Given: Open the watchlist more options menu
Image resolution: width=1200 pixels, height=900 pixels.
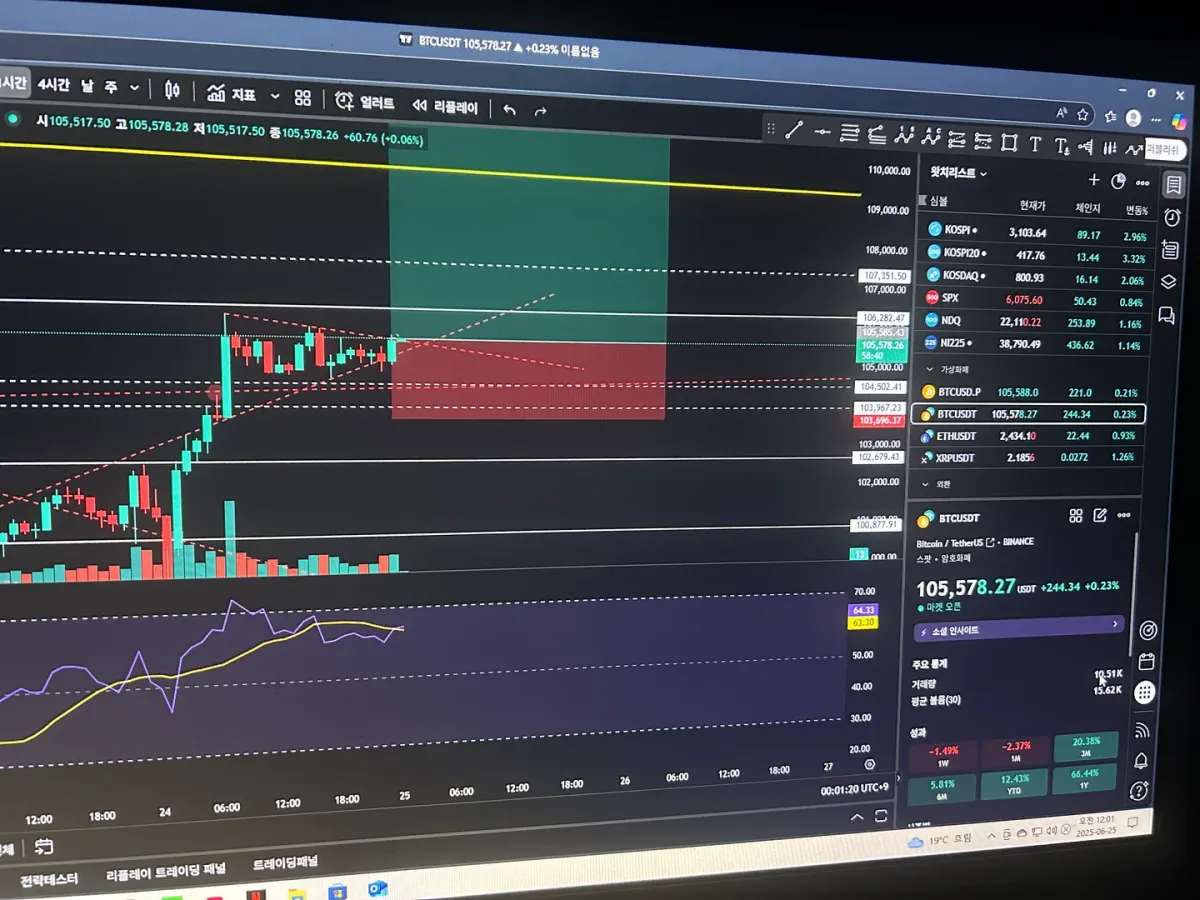Looking at the screenshot, I should tap(1143, 183).
